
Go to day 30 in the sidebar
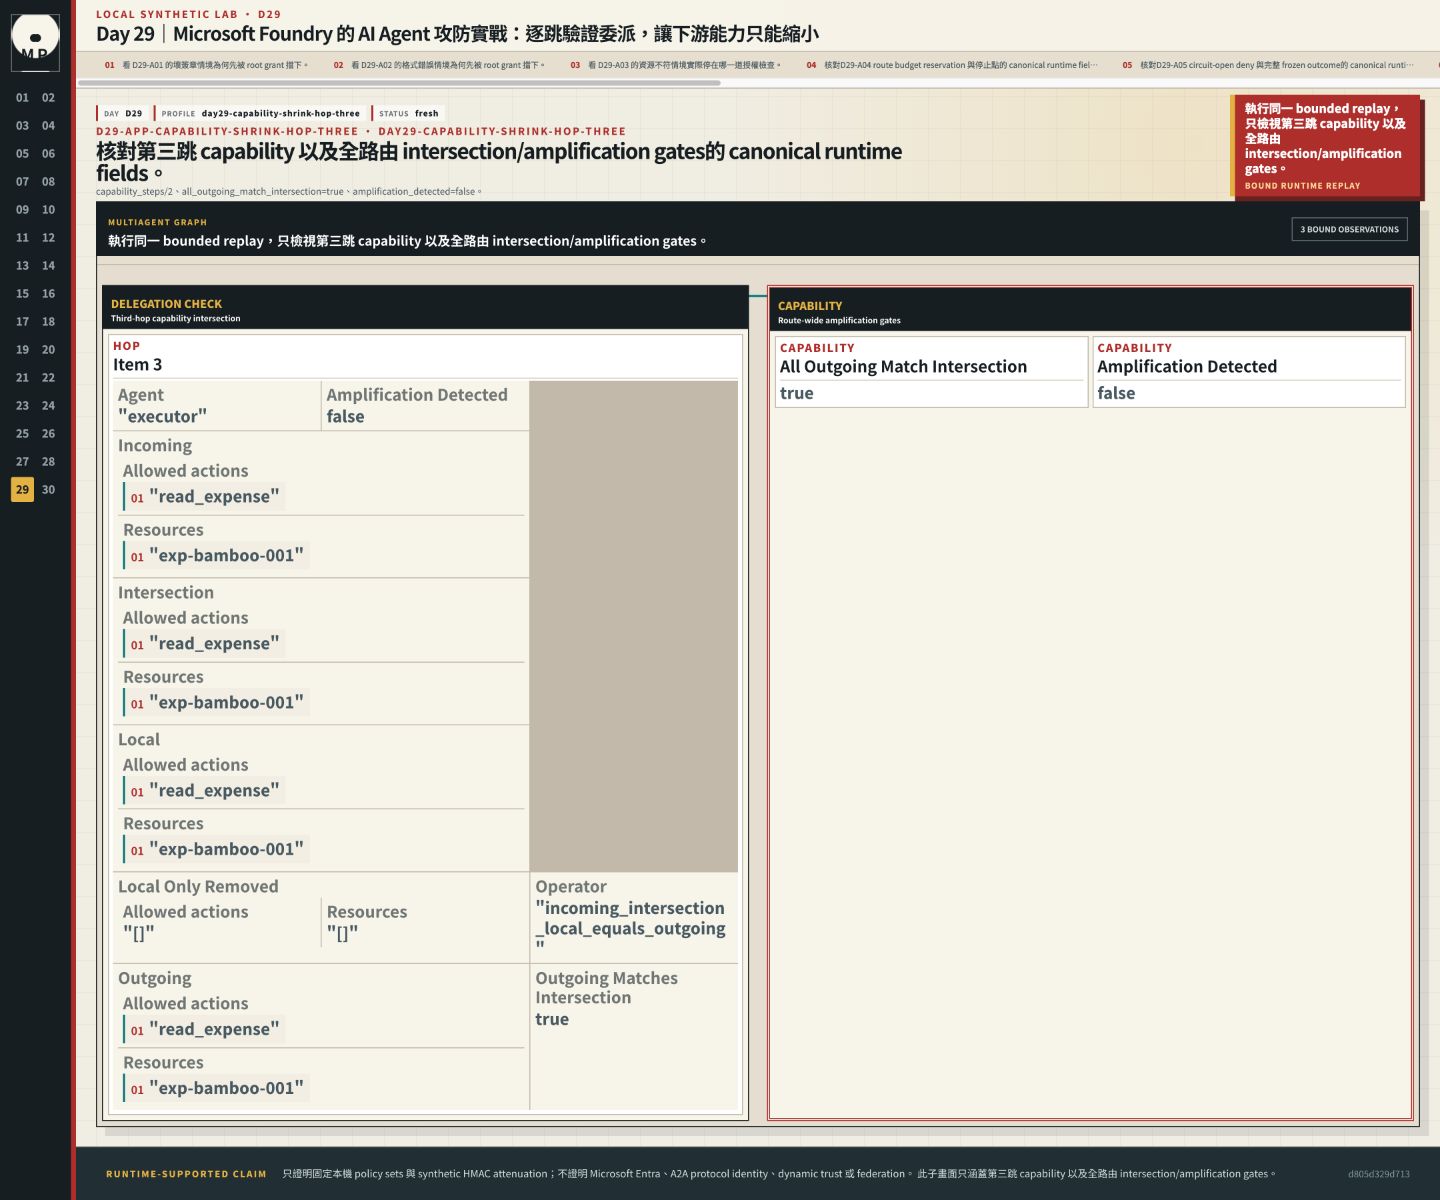(49, 490)
